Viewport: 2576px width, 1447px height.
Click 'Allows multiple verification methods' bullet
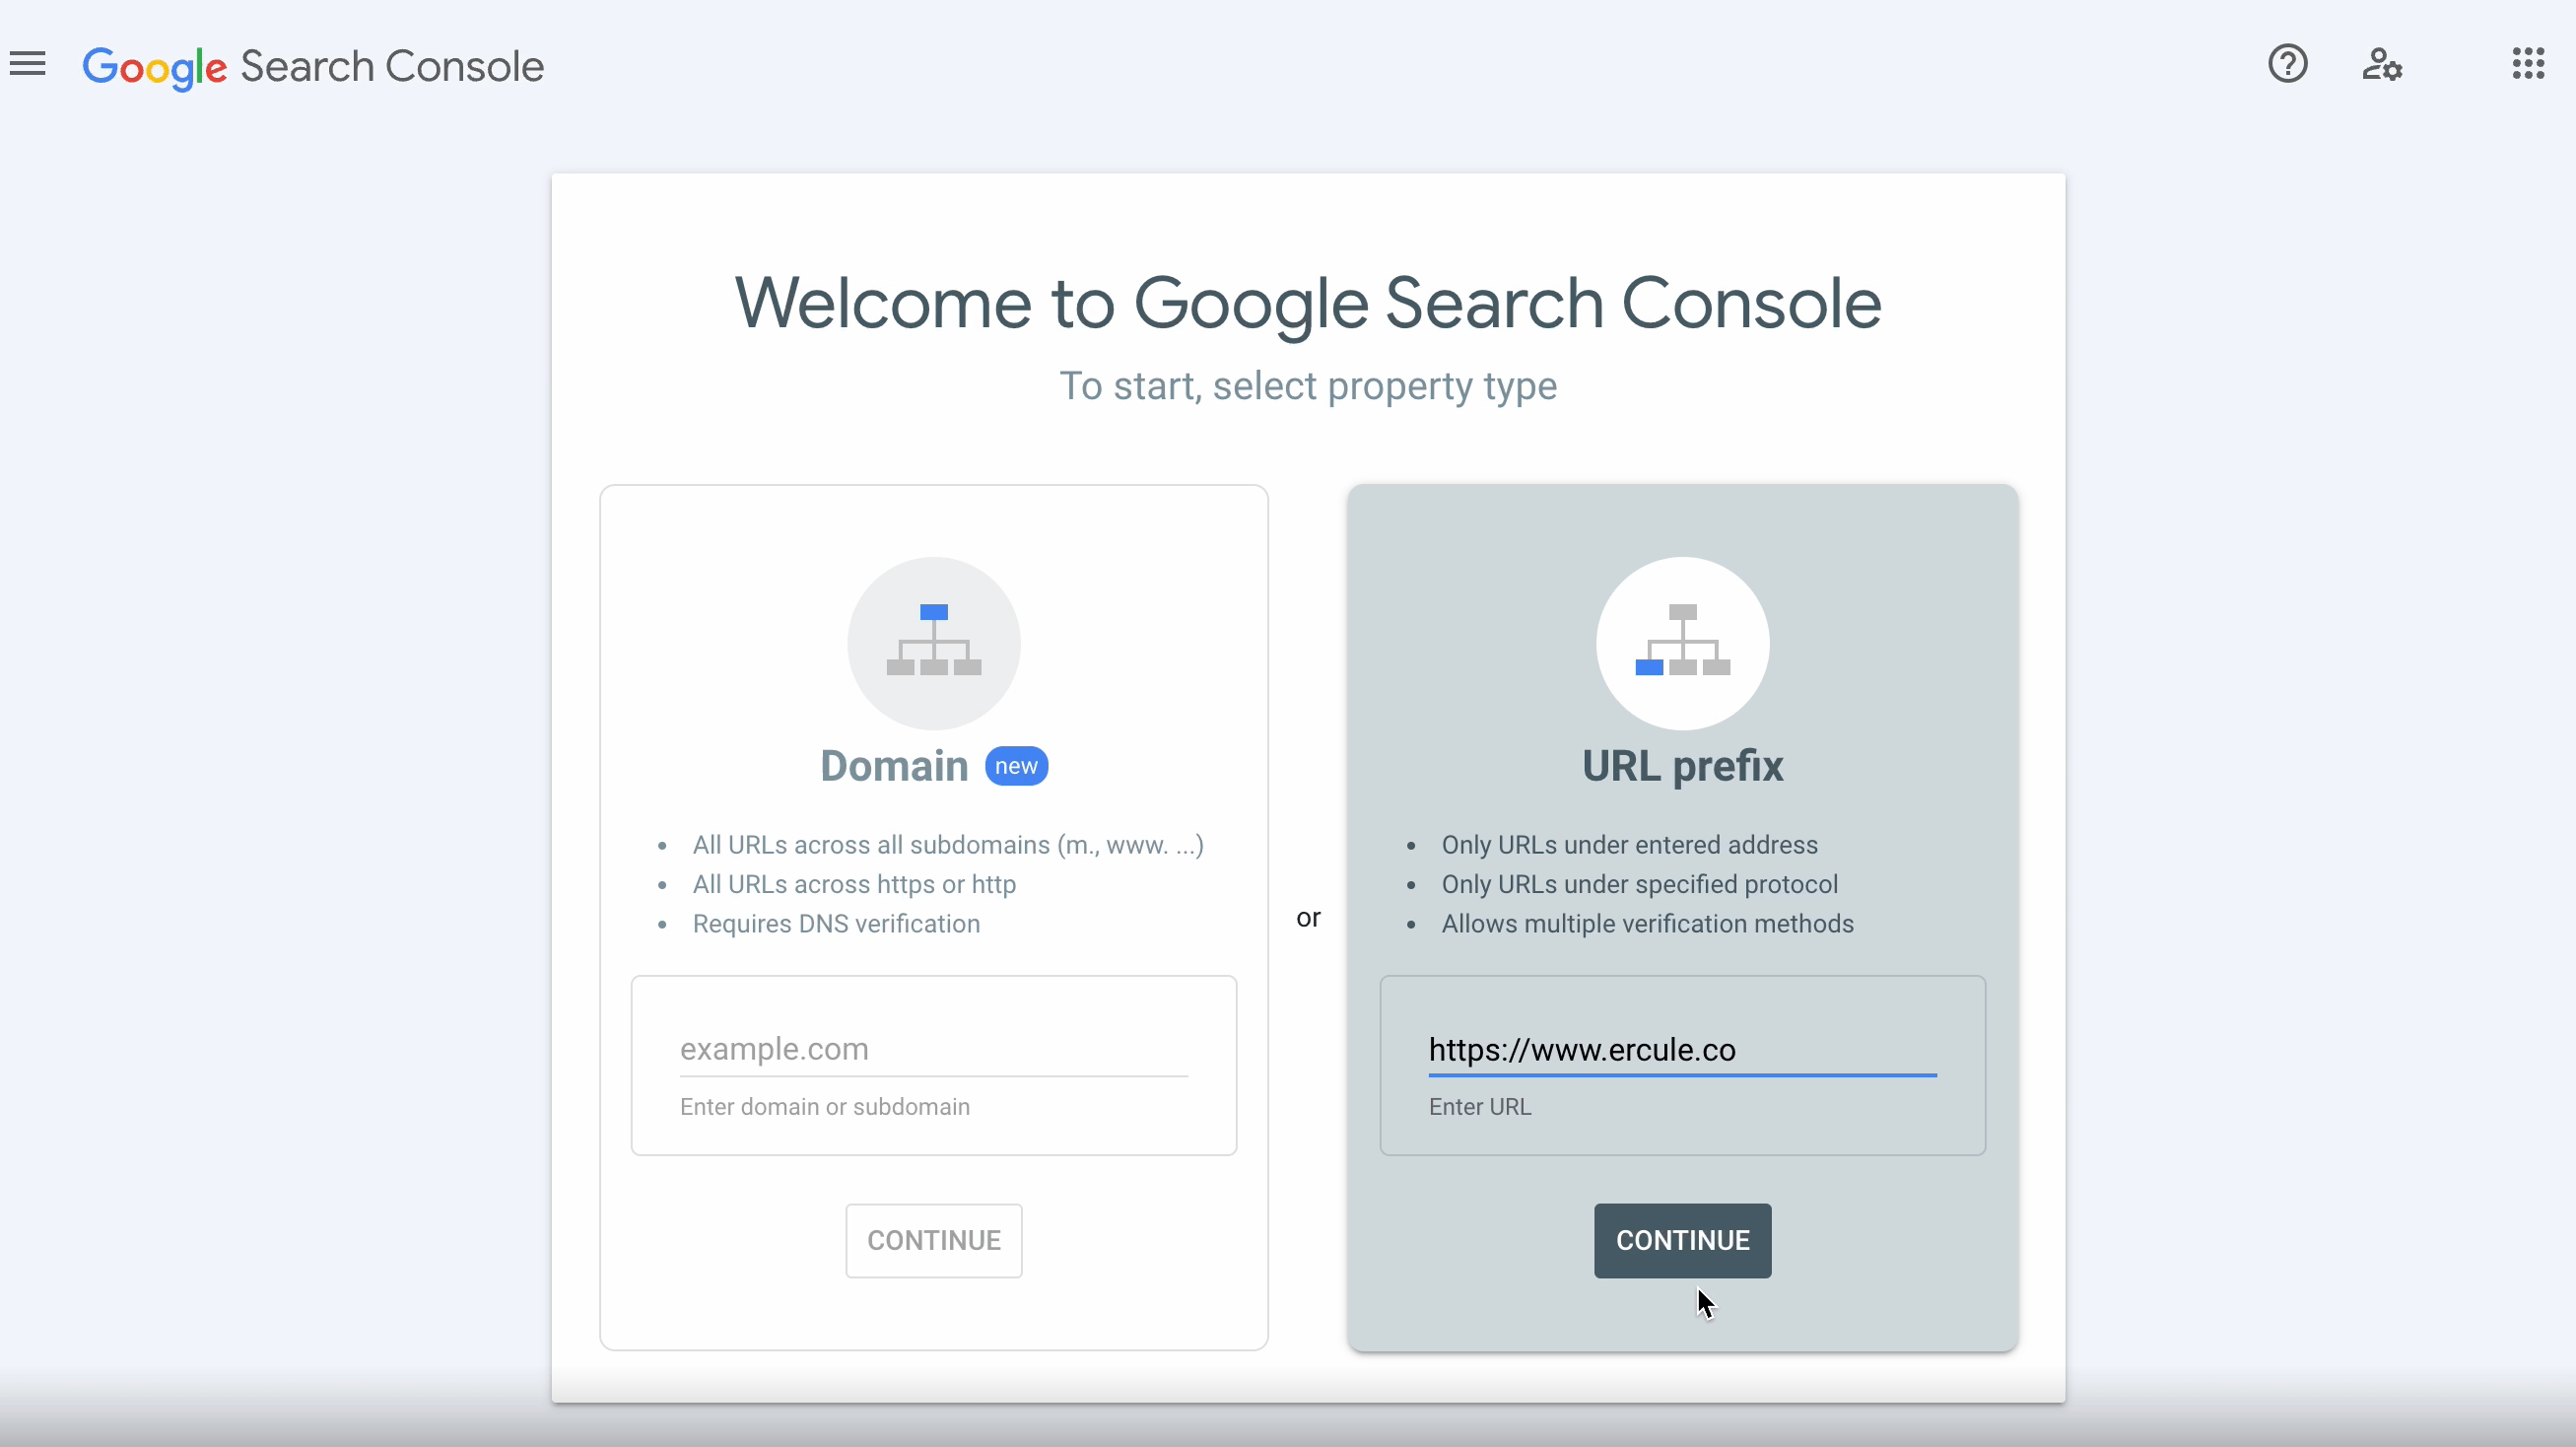click(1647, 924)
